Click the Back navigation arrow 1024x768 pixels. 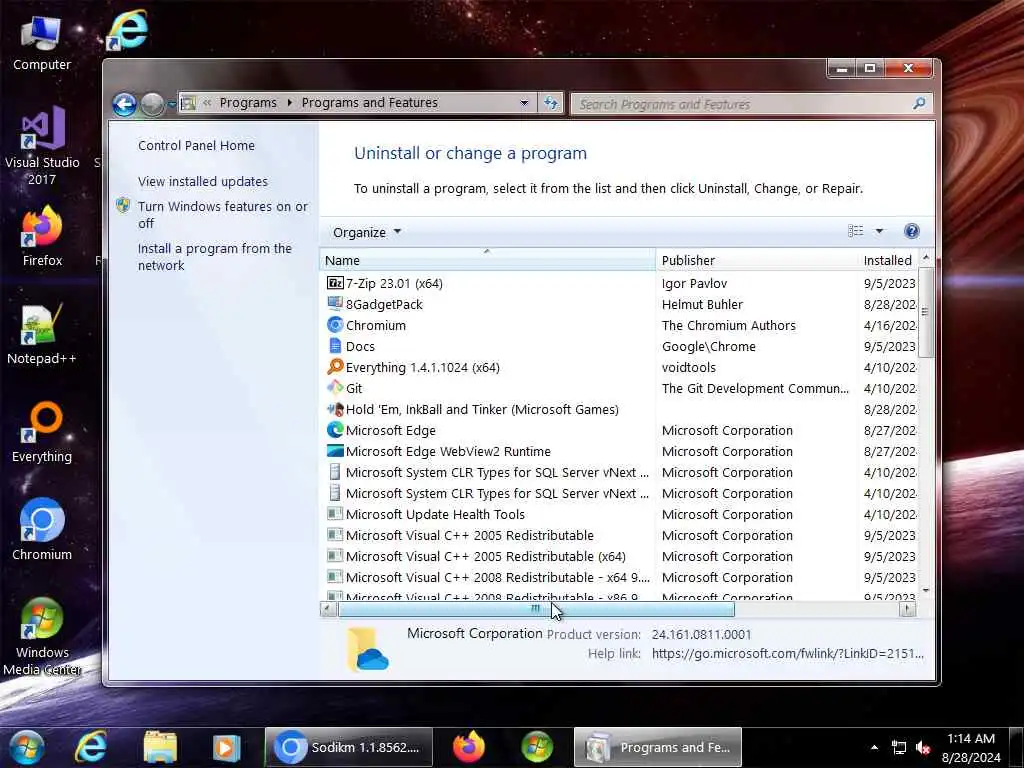[124, 104]
